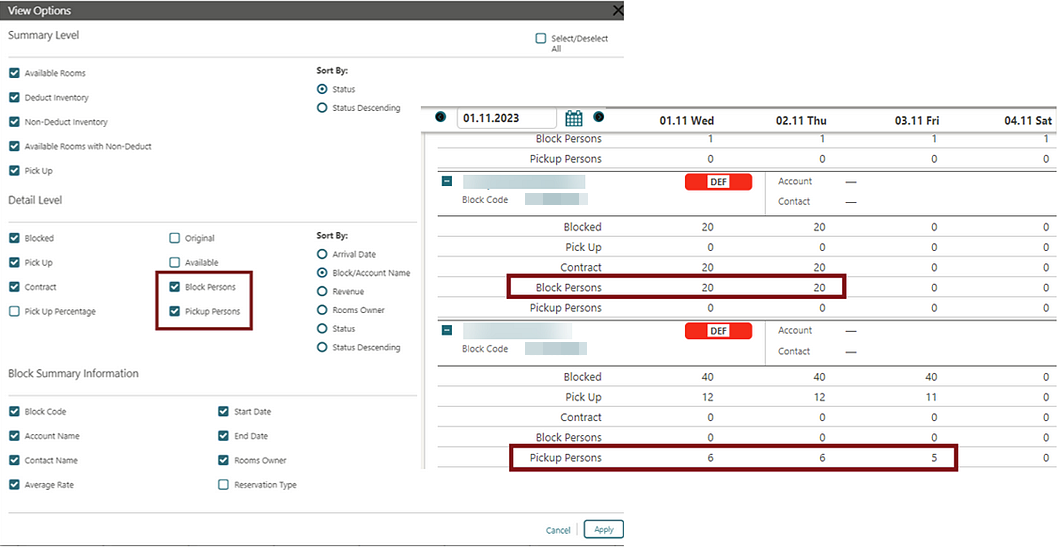Select Status Descending in Summary Level sort
This screenshot has width=1058, height=547.
[322, 107]
